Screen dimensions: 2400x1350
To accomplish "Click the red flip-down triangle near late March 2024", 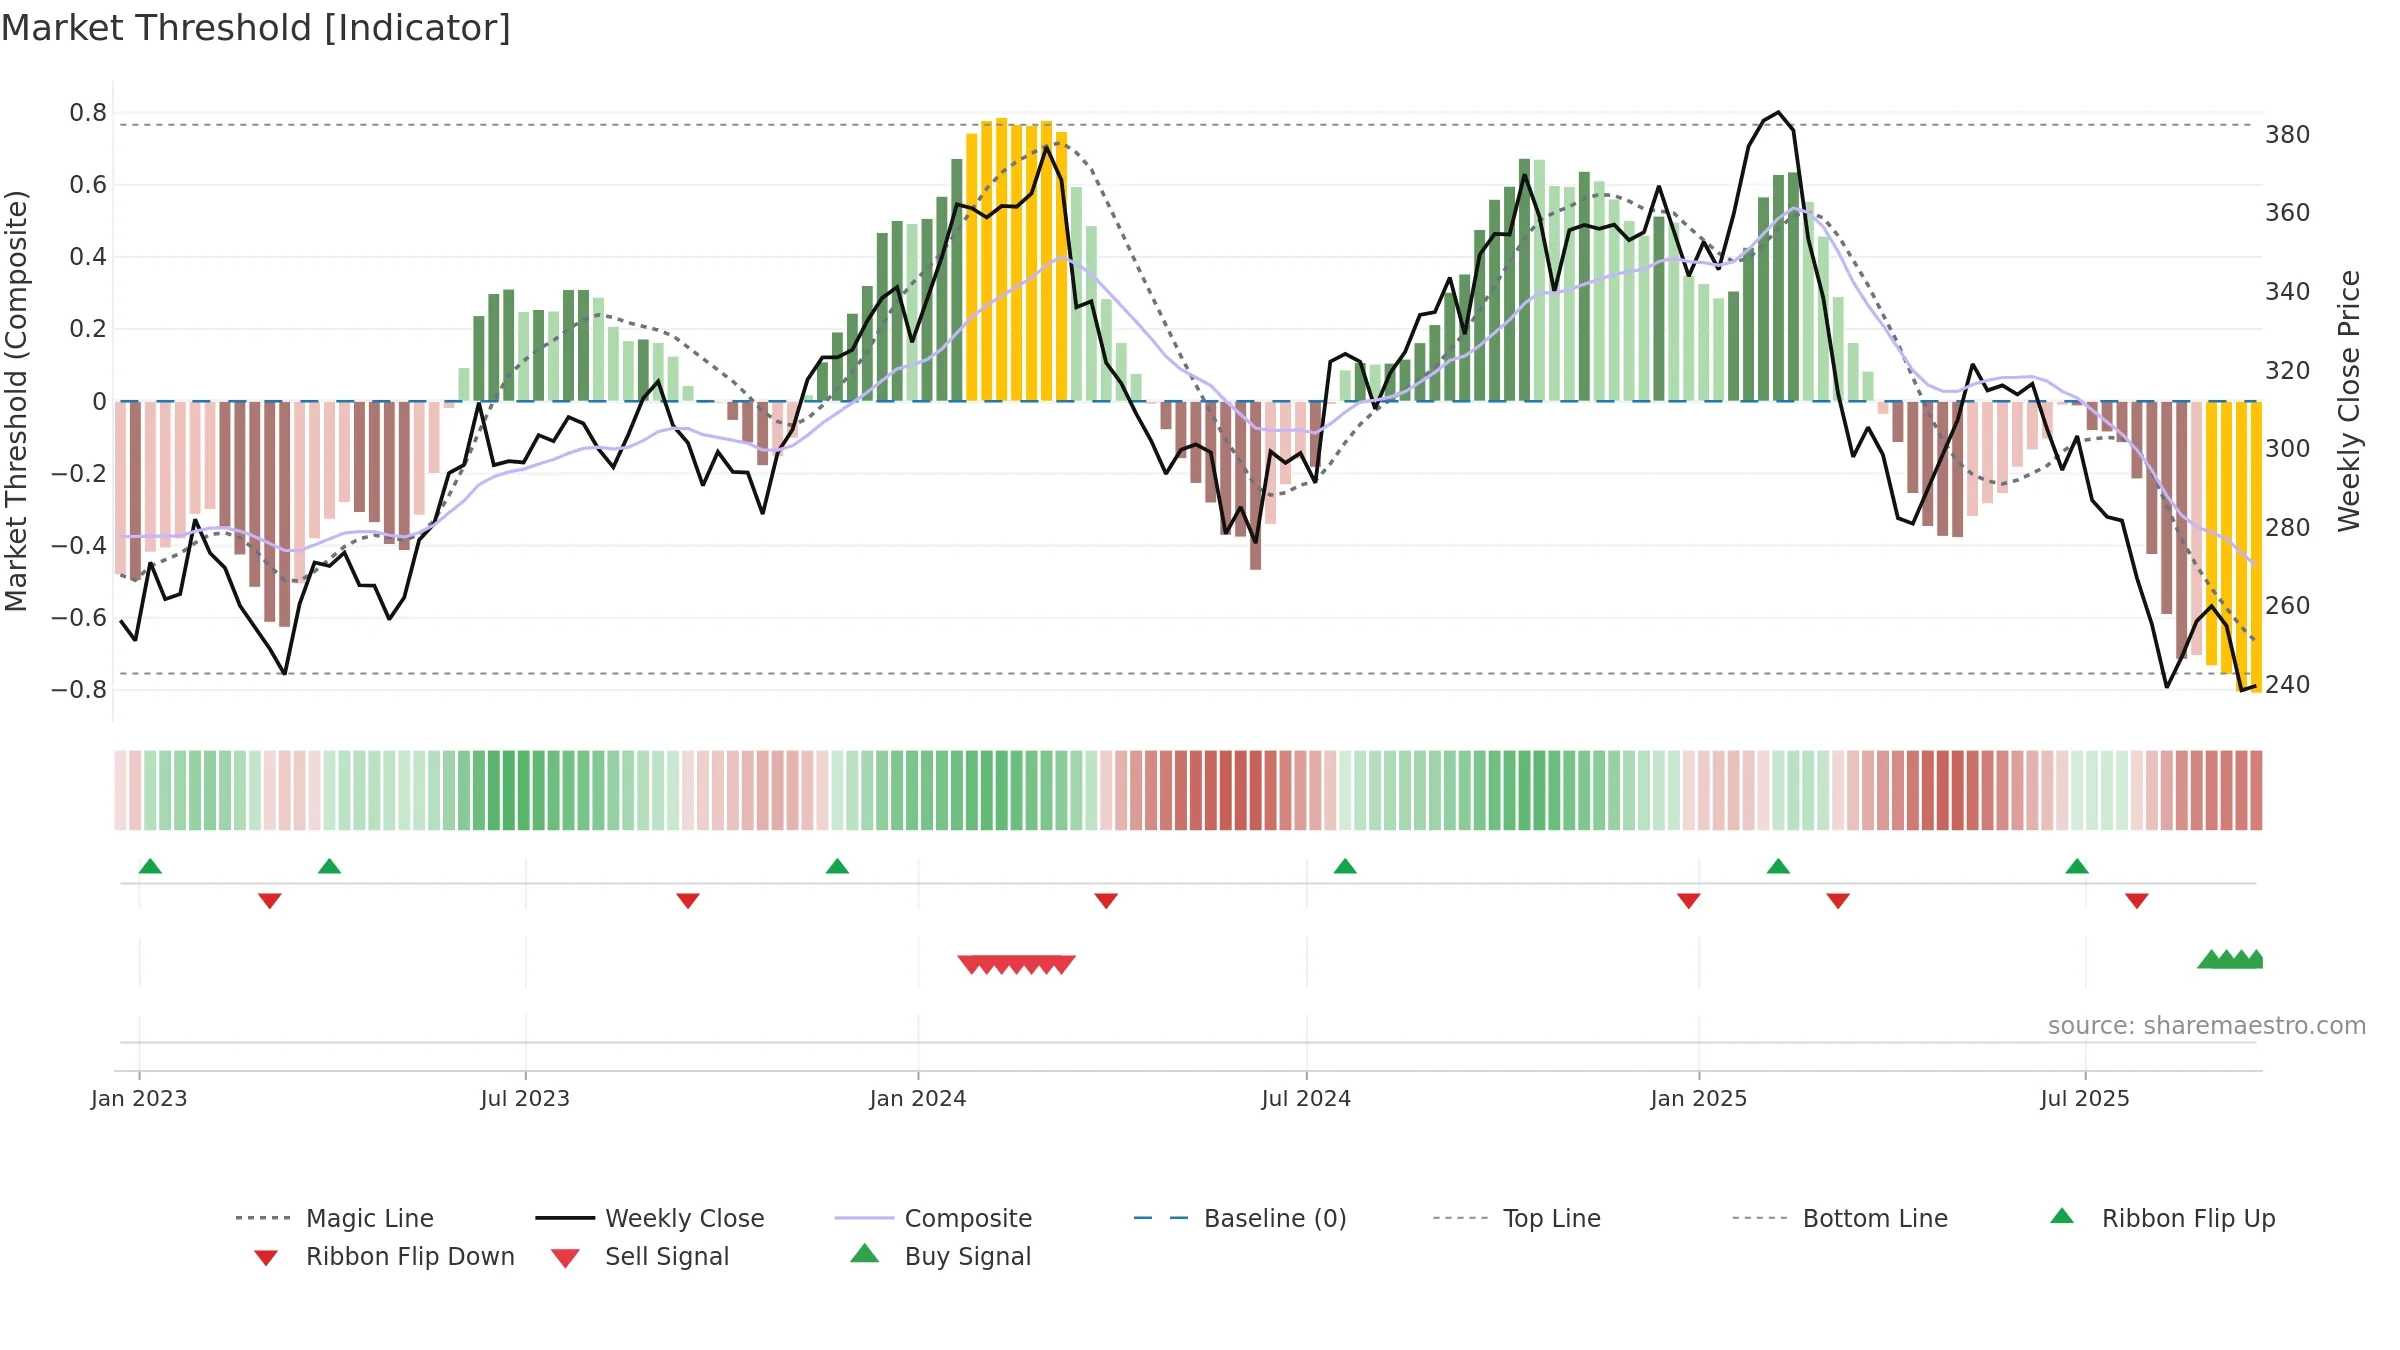I will [1106, 901].
